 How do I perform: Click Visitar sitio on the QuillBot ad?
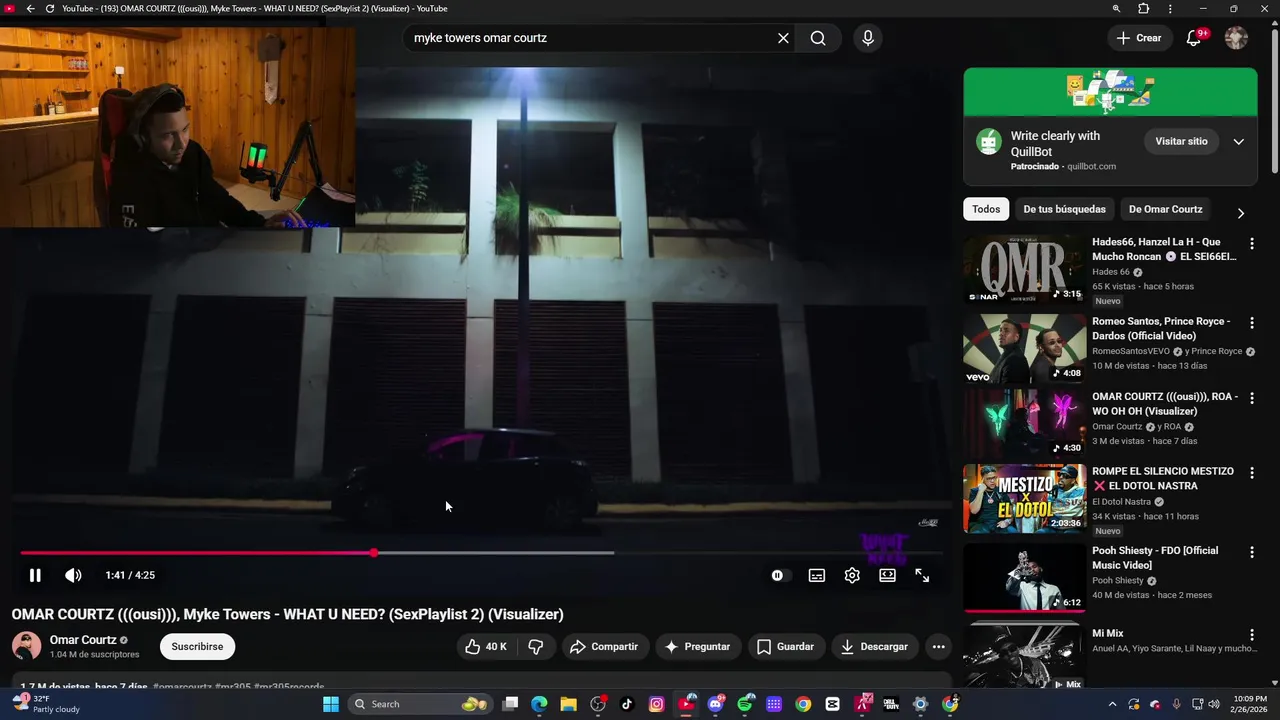coord(1181,141)
